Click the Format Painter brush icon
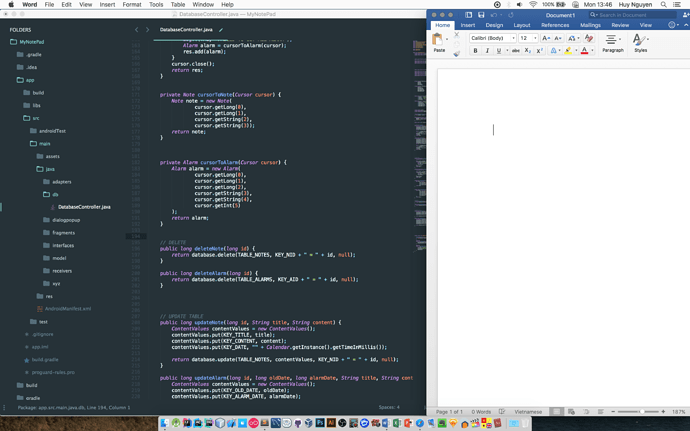This screenshot has width=690, height=431. click(456, 54)
